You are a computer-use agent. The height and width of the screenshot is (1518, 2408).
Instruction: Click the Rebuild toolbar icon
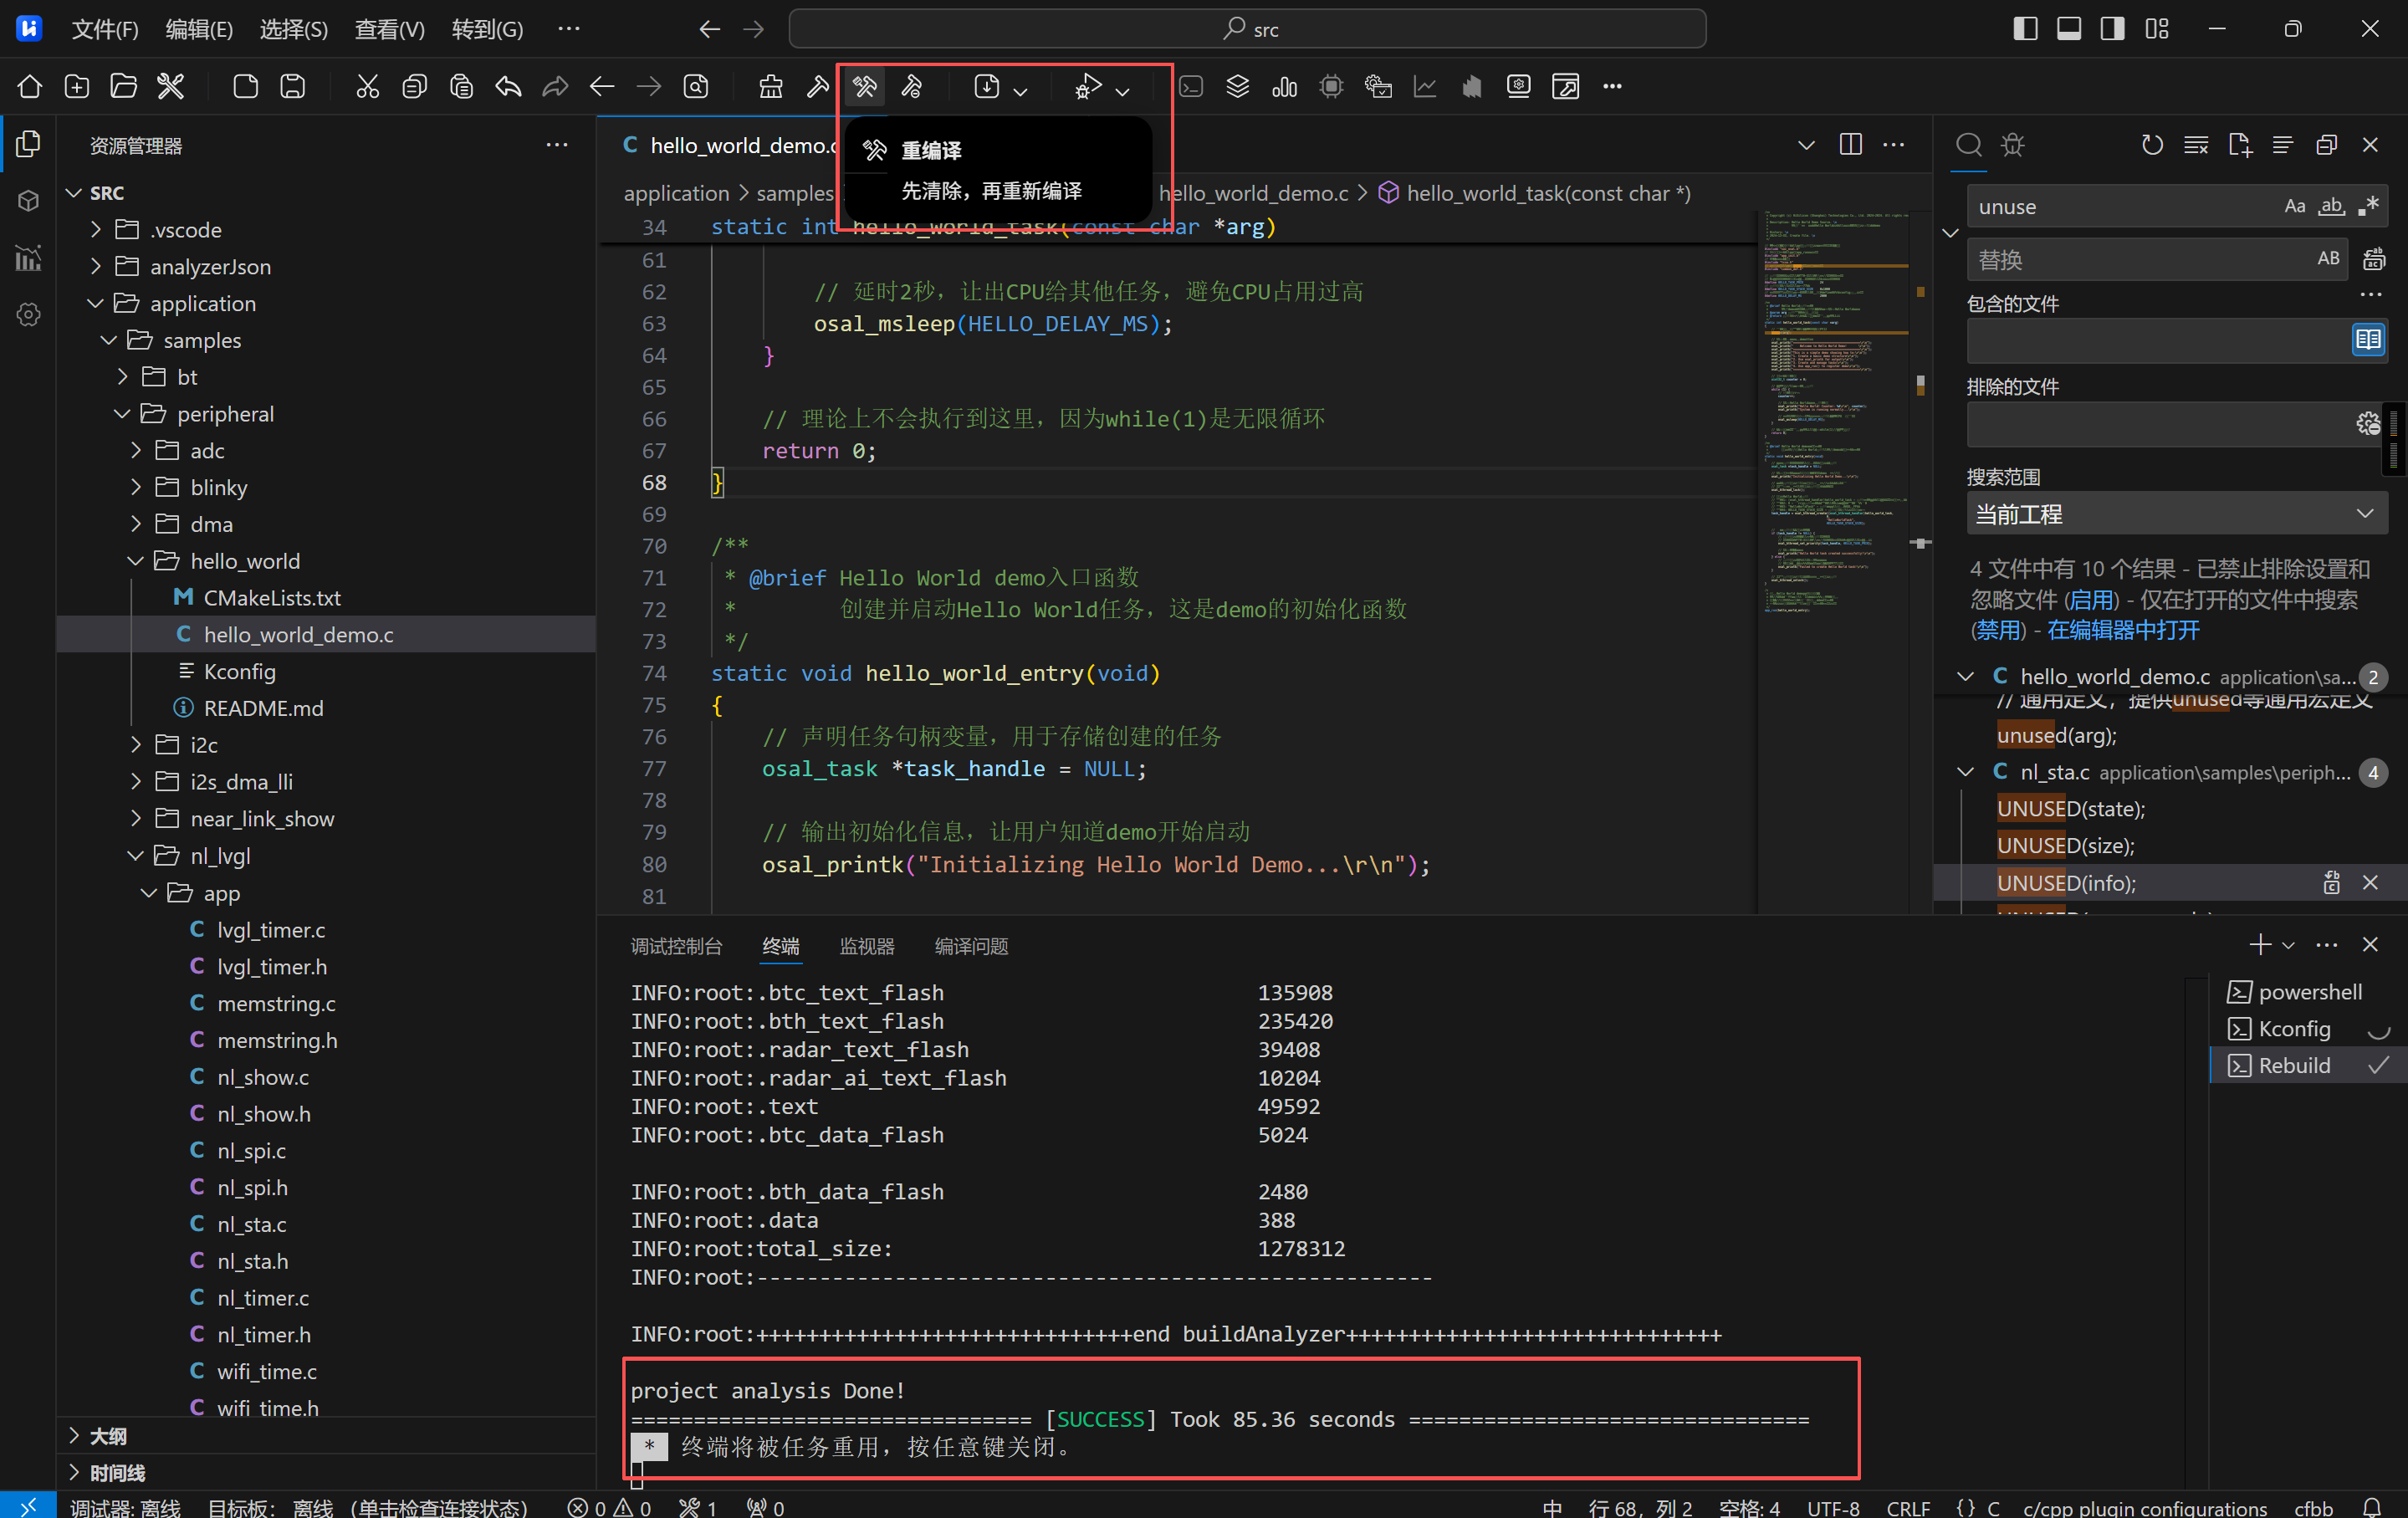pos(865,86)
